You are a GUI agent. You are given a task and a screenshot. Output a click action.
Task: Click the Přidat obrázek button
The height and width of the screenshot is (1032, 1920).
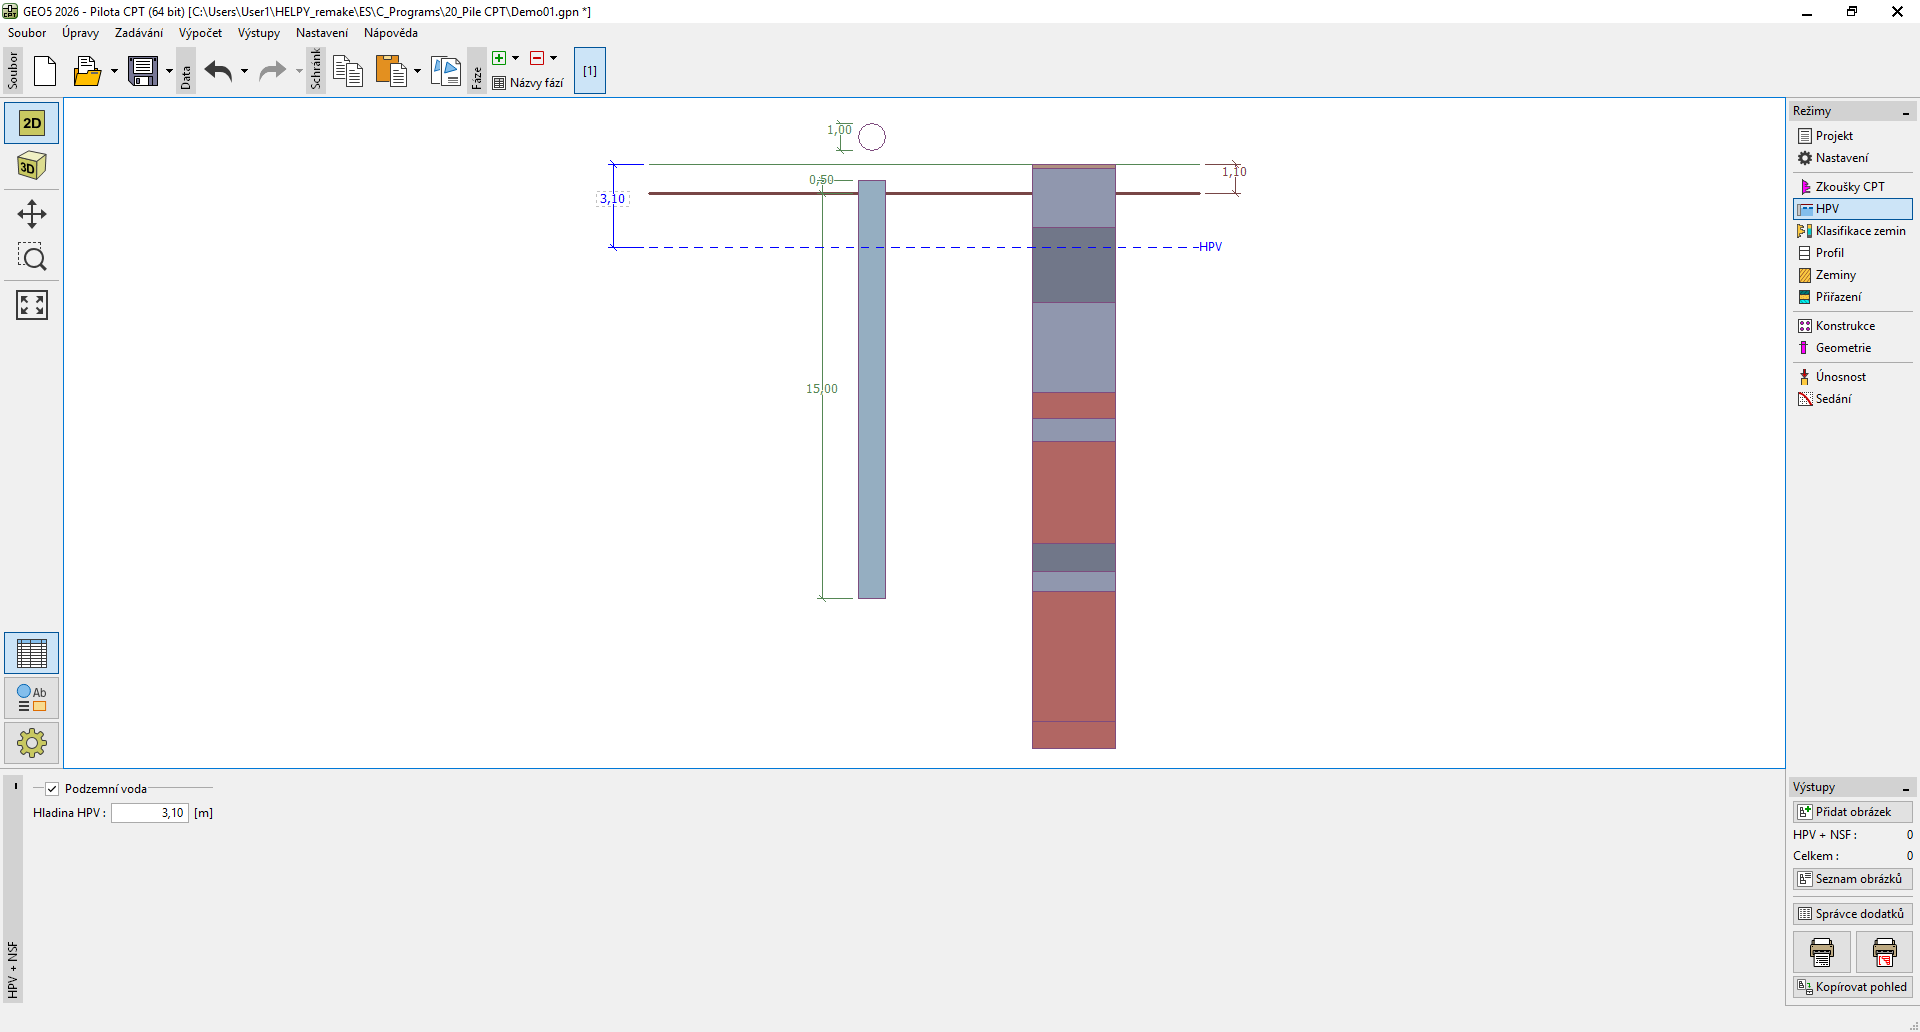click(x=1852, y=812)
